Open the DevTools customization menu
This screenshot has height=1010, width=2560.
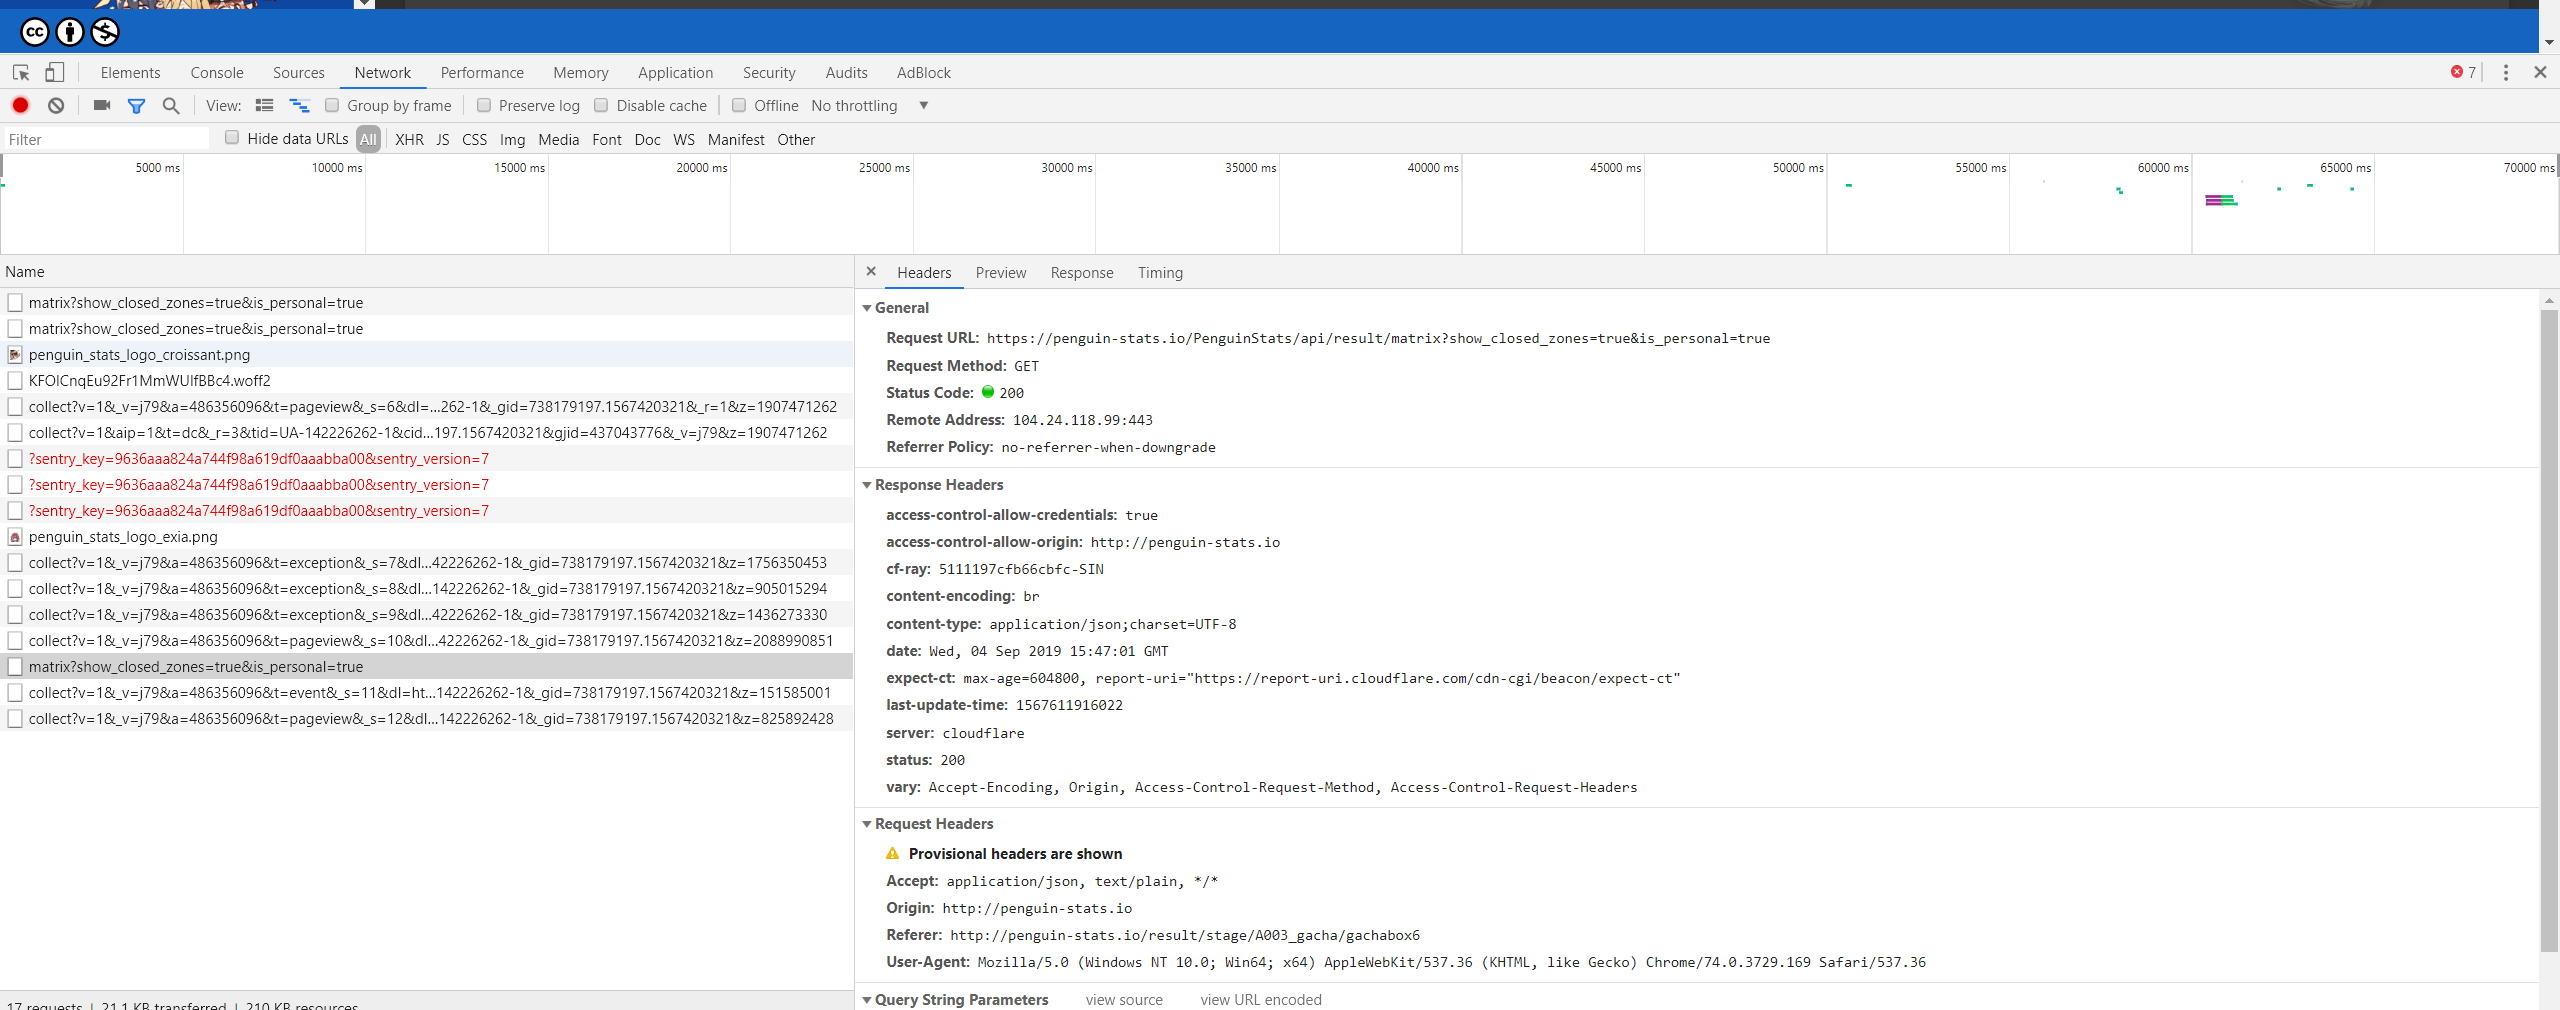pos(2507,72)
